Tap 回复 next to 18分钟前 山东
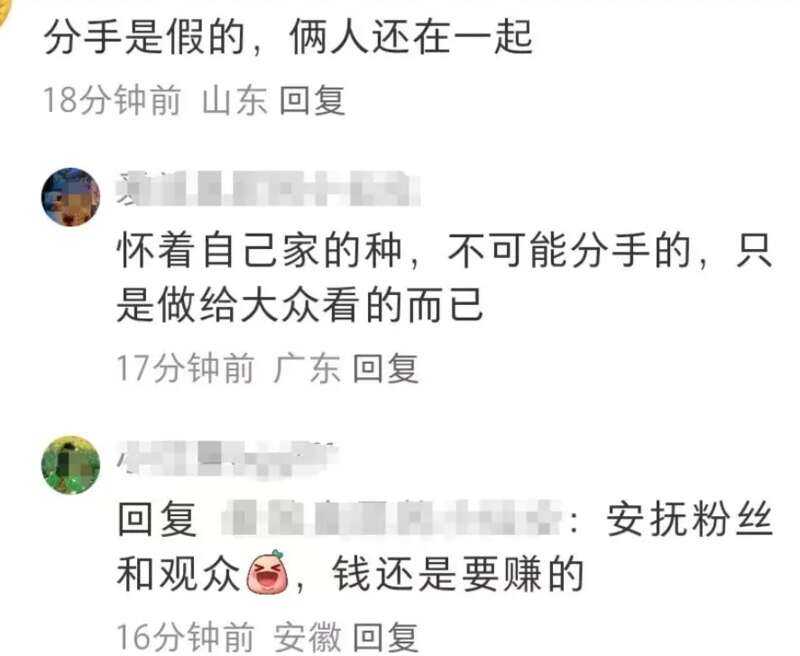The height and width of the screenshot is (656, 800). click(x=312, y=100)
